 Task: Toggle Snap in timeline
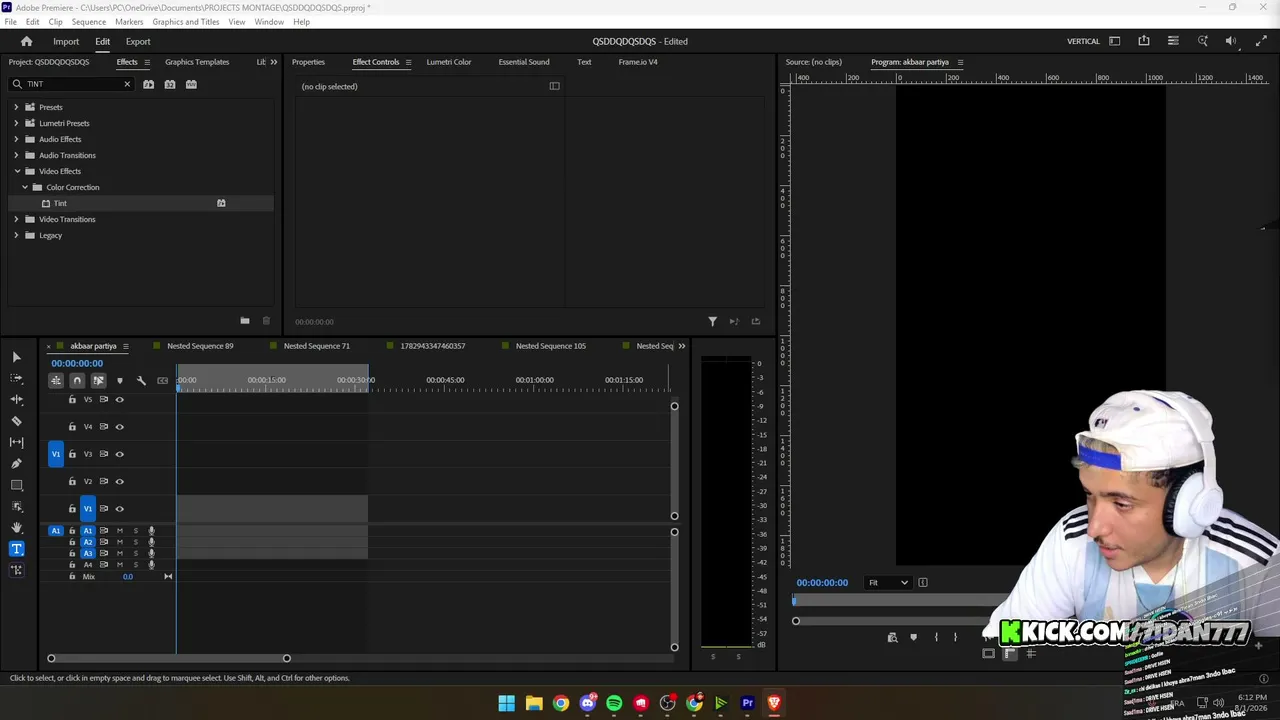pyautogui.click(x=77, y=380)
